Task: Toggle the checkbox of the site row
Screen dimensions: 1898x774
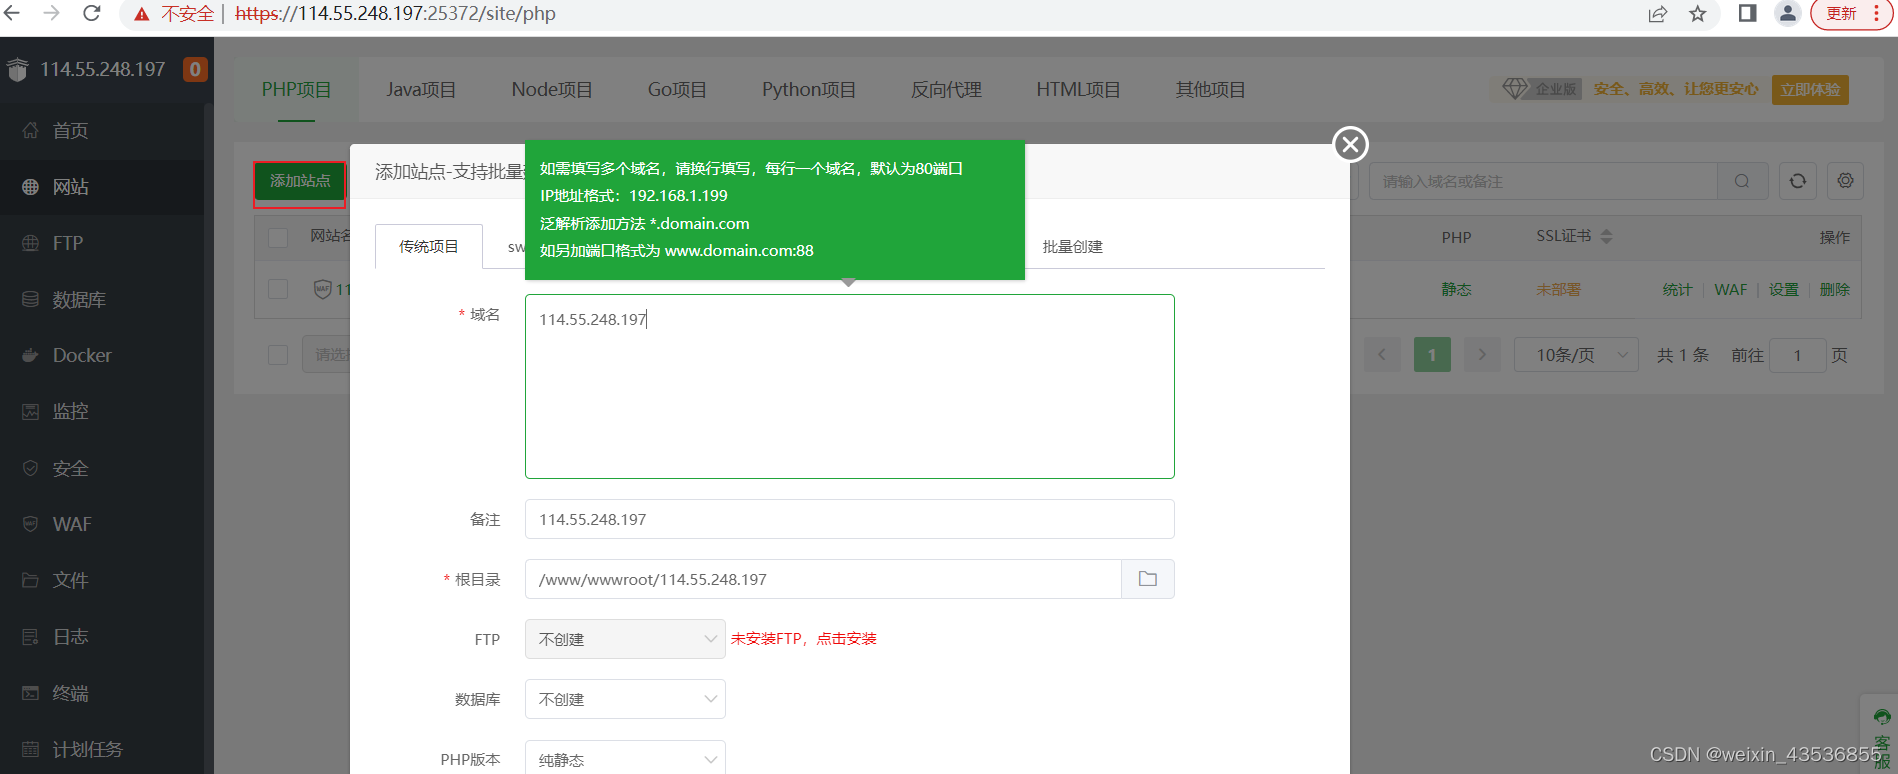Action: click(x=278, y=289)
